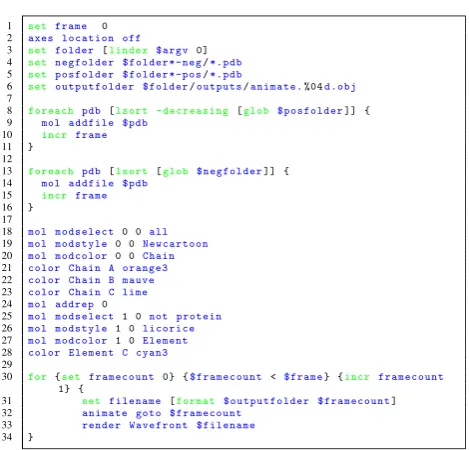Click line number 17 in the gutter

pos(7,219)
